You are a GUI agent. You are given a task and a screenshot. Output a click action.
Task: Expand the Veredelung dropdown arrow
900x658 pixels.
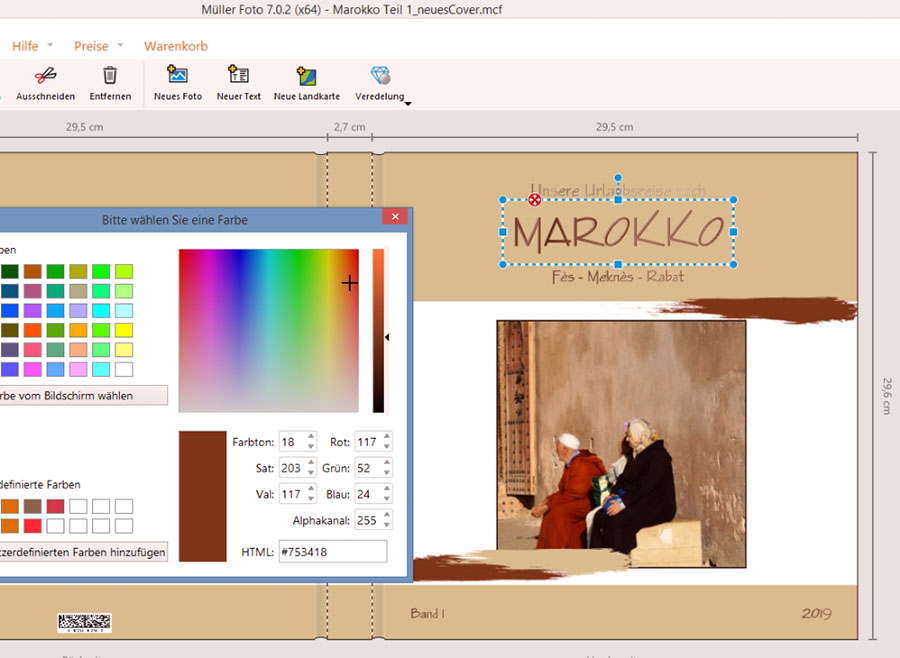[408, 102]
